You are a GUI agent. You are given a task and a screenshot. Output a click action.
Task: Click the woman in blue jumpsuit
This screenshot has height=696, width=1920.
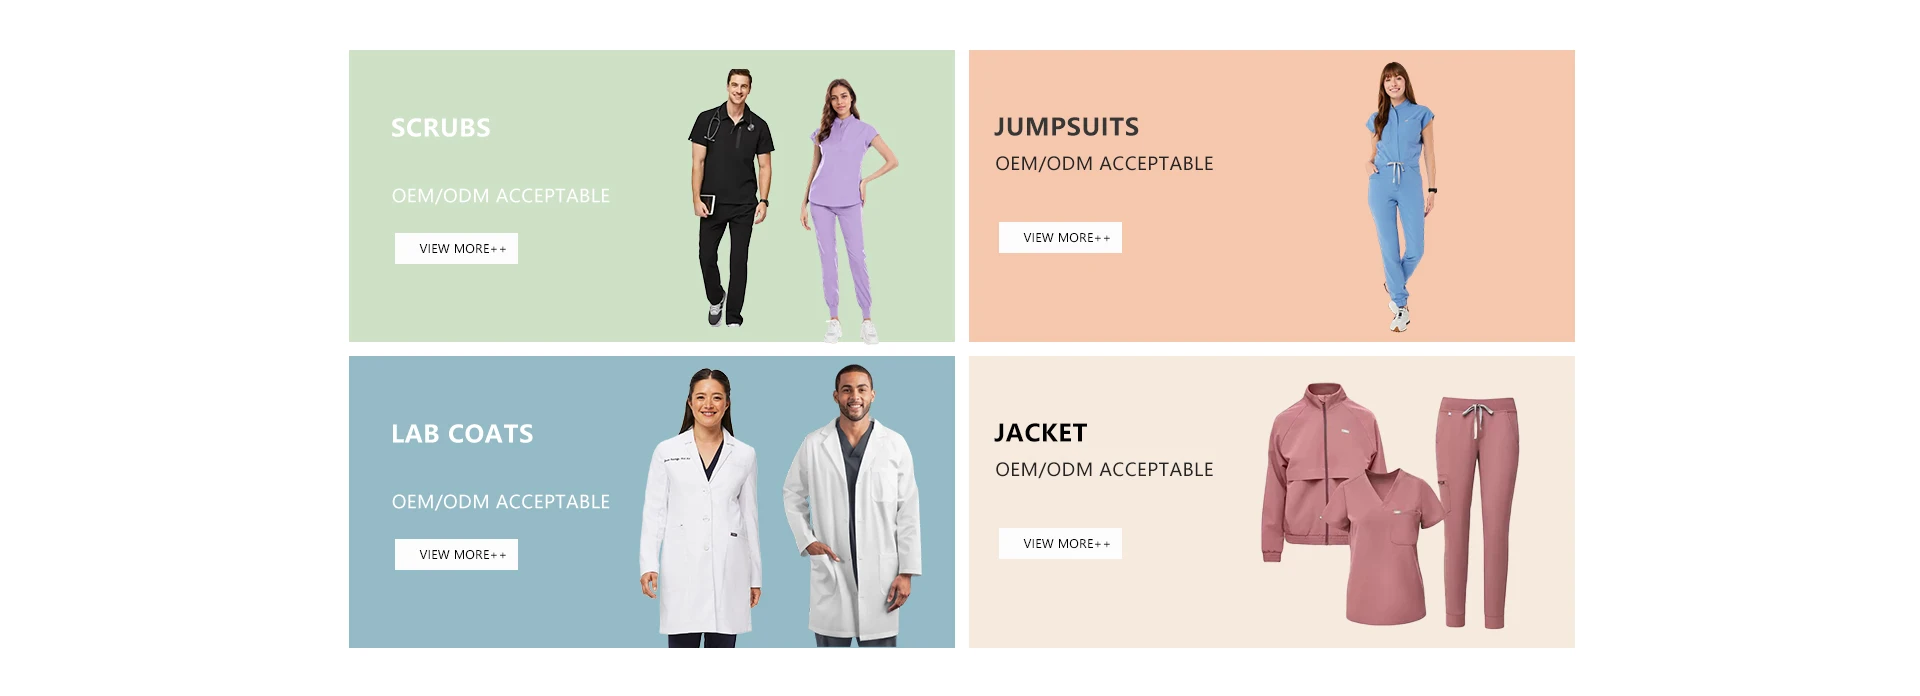click(1400, 196)
